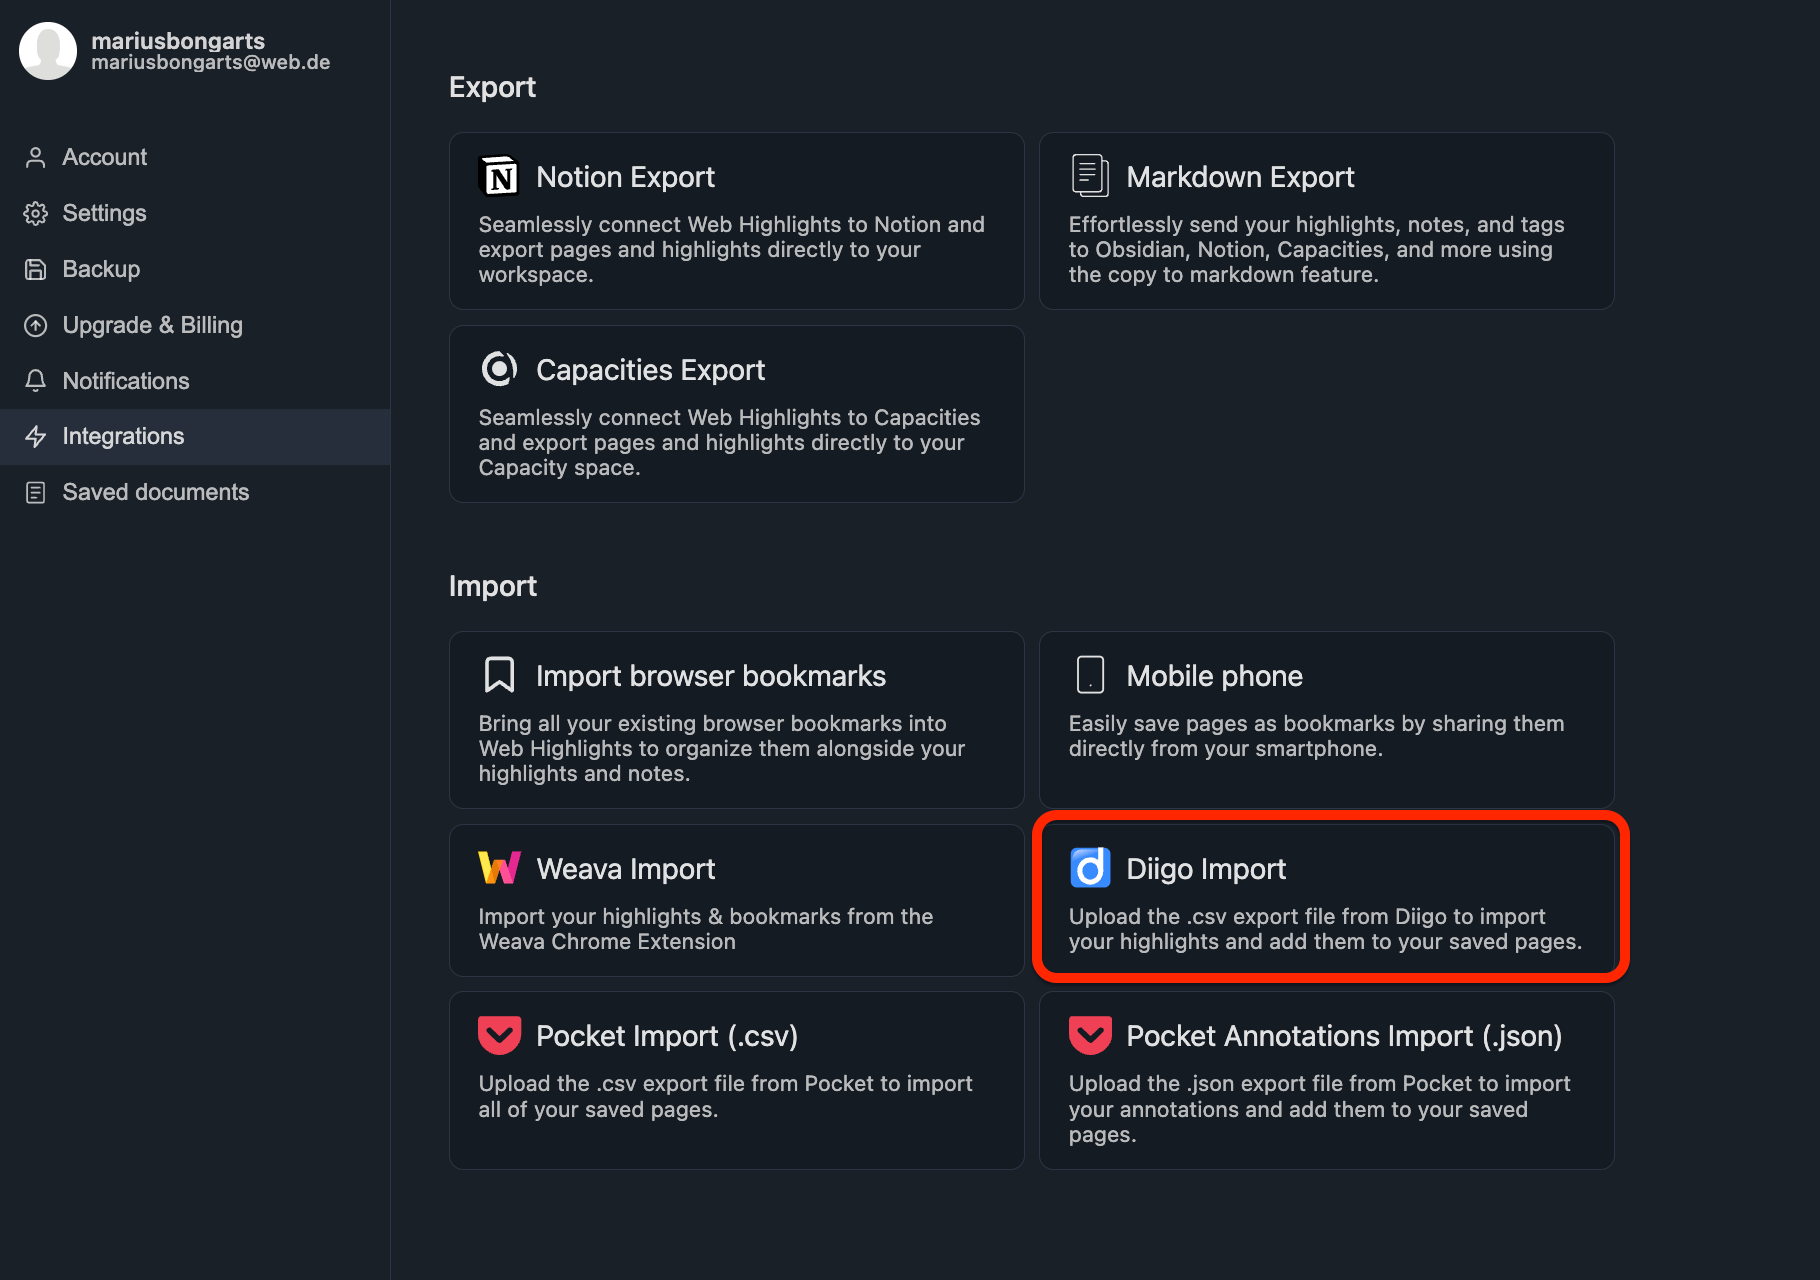Screen dimensions: 1820x1280
Task: Open the Notion Export card
Action: click(736, 221)
